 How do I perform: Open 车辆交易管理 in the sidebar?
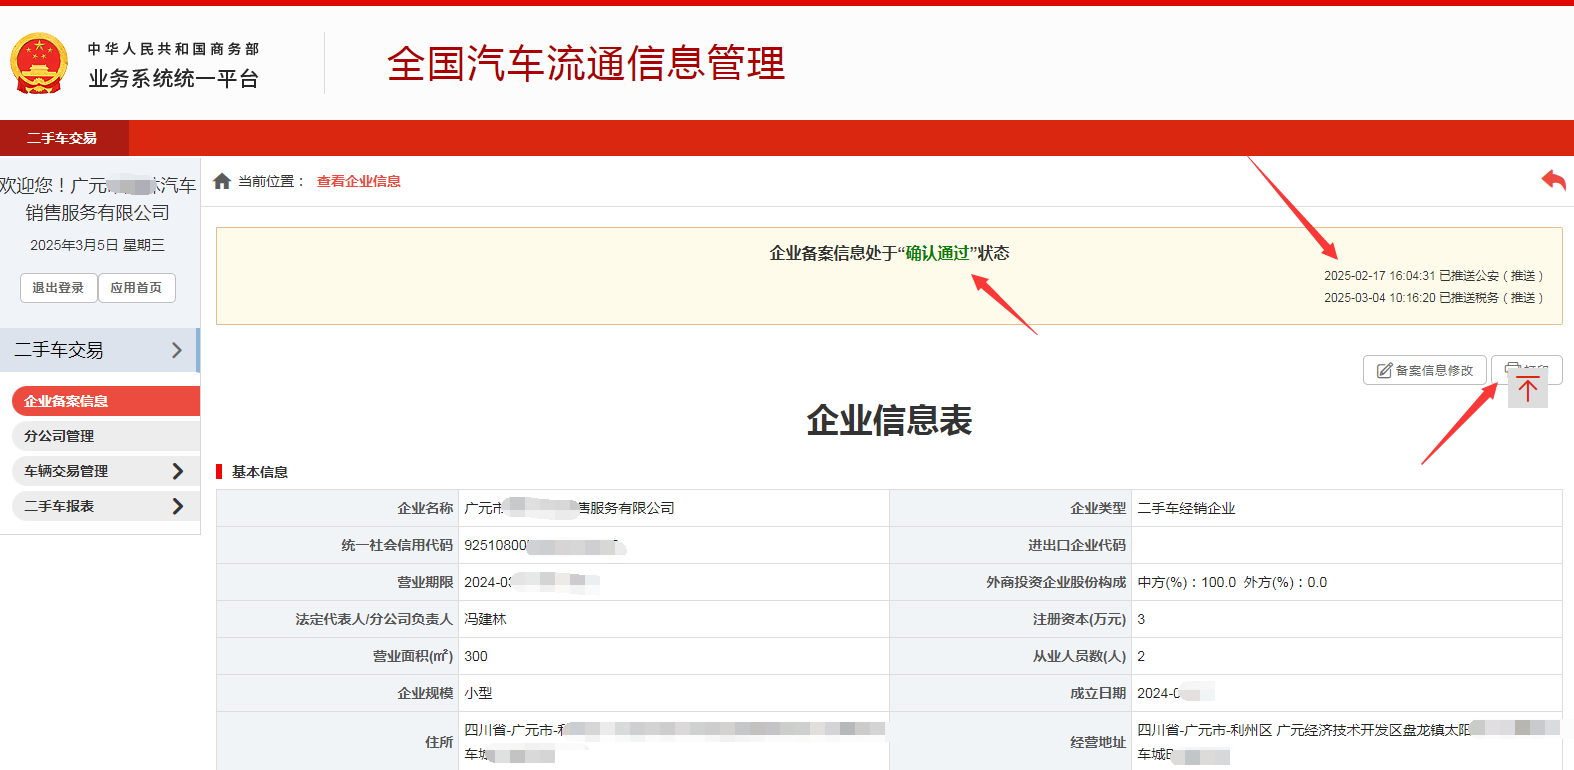pyautogui.click(x=66, y=471)
